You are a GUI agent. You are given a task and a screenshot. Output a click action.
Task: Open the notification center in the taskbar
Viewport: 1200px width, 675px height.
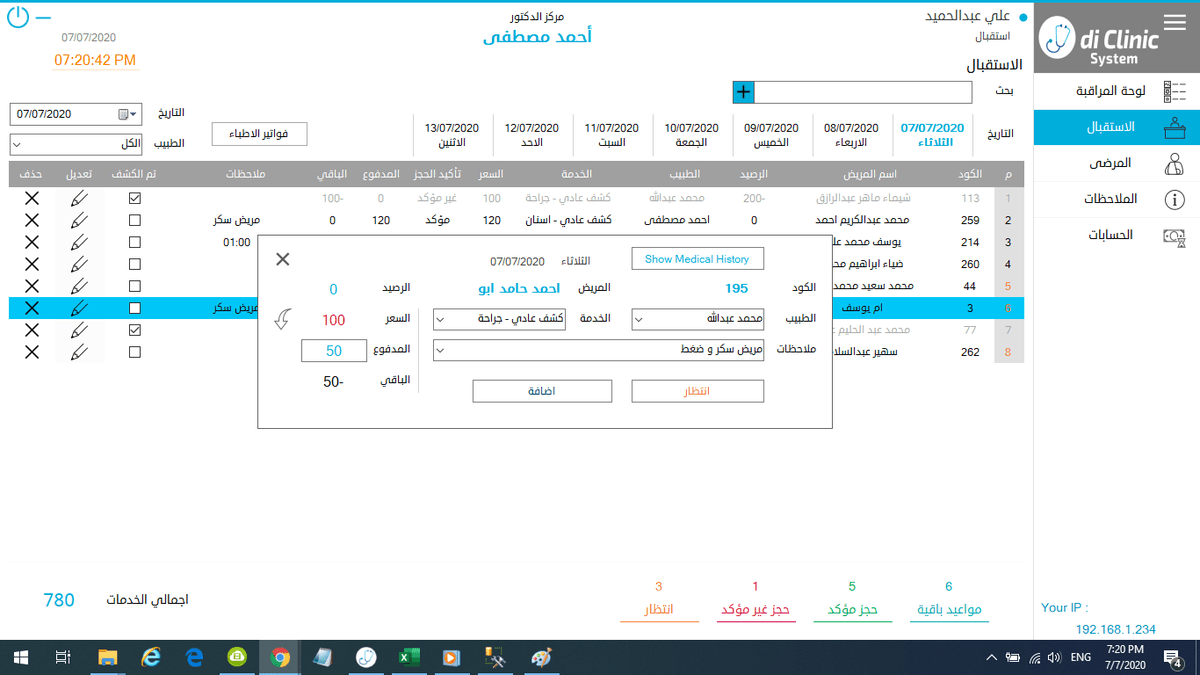(x=1174, y=657)
